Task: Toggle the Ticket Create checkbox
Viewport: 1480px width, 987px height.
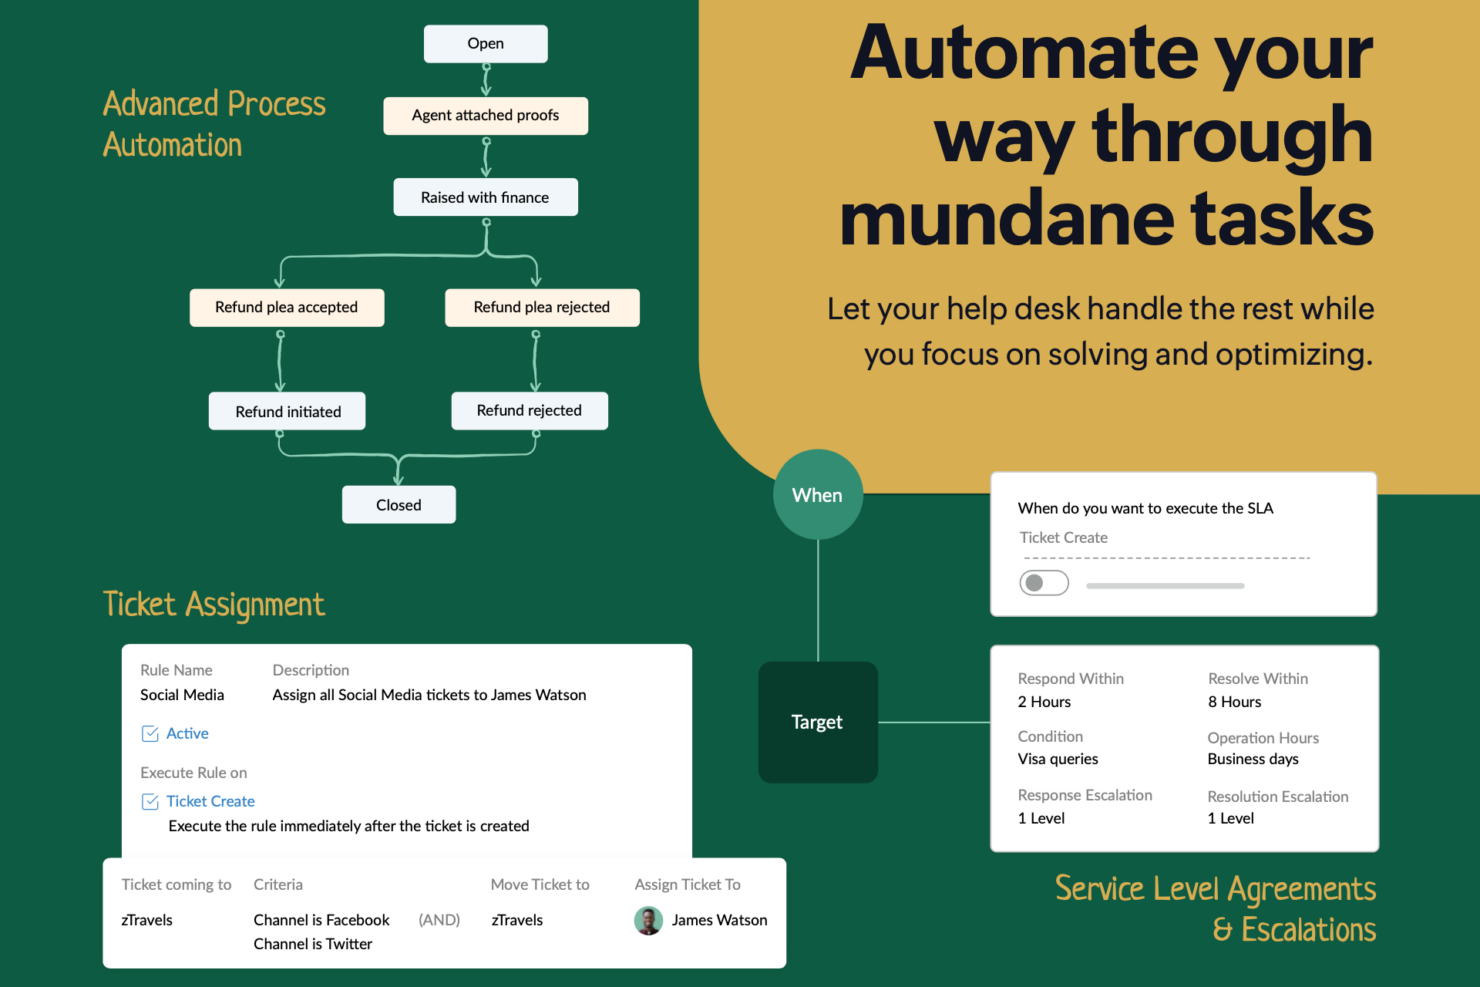Action: coord(150,802)
